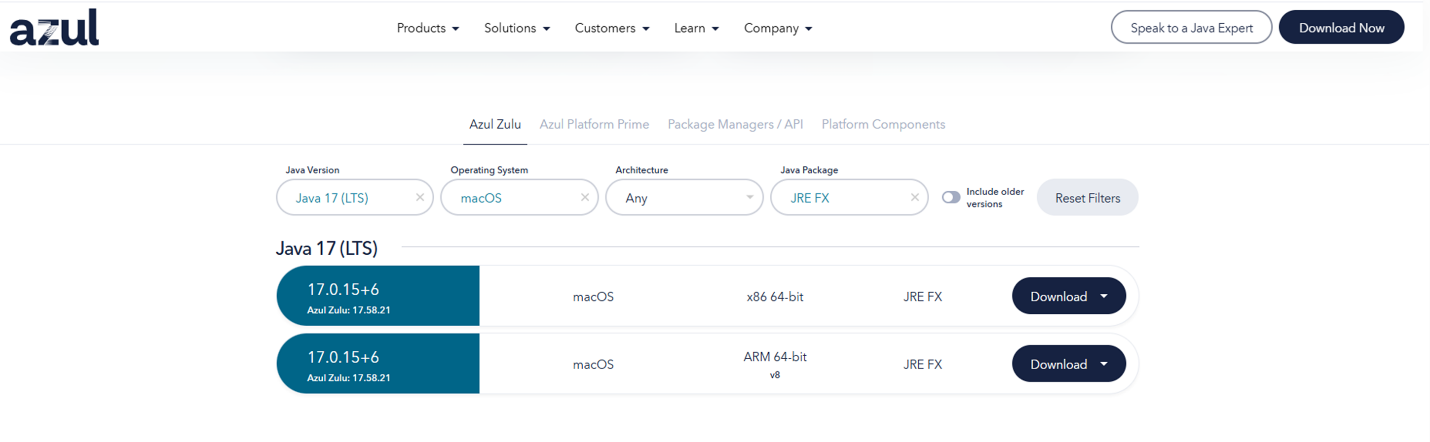Expand Download options arrow for x86 64-bit
1430x442 pixels.
point(1104,297)
